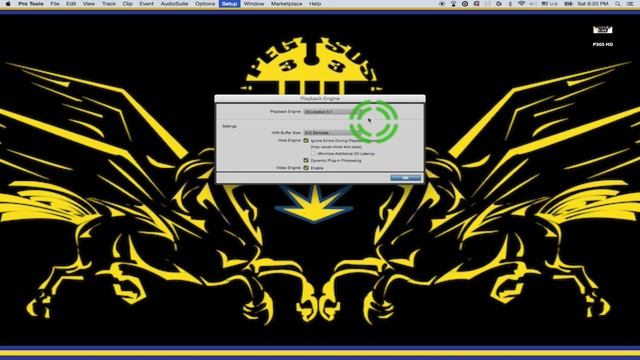Open the H/W Buffer Size dropdown
640x360 pixels.
[334, 133]
